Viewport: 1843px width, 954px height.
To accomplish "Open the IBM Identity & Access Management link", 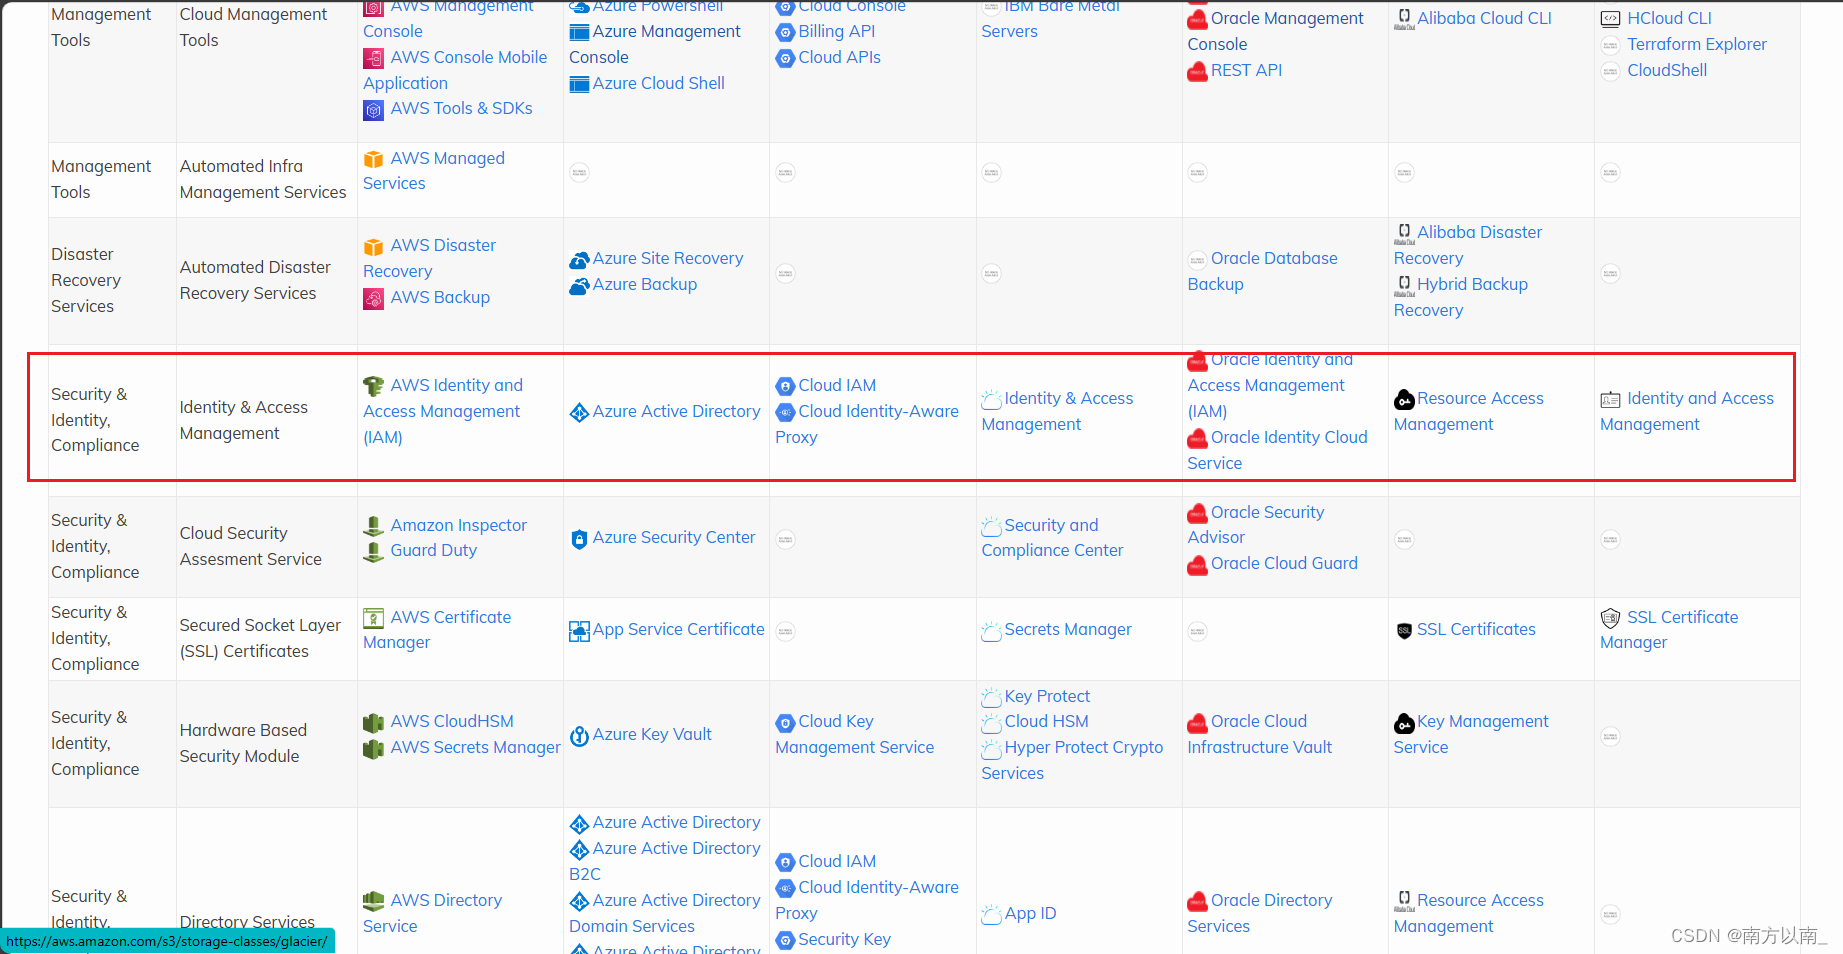I will (1057, 411).
